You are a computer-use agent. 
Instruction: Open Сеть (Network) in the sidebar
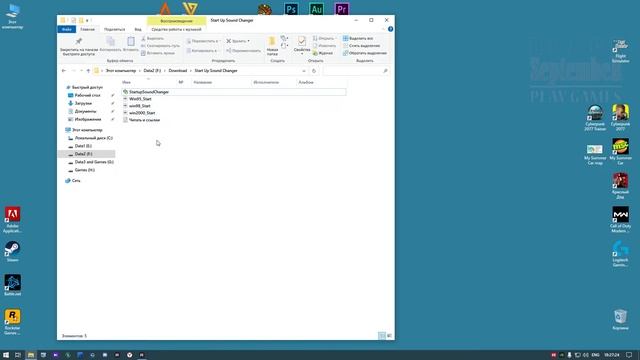click(76, 180)
